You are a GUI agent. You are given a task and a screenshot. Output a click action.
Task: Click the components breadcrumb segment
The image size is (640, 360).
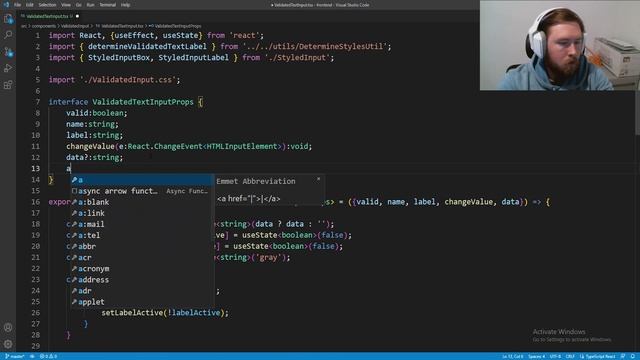43,26
